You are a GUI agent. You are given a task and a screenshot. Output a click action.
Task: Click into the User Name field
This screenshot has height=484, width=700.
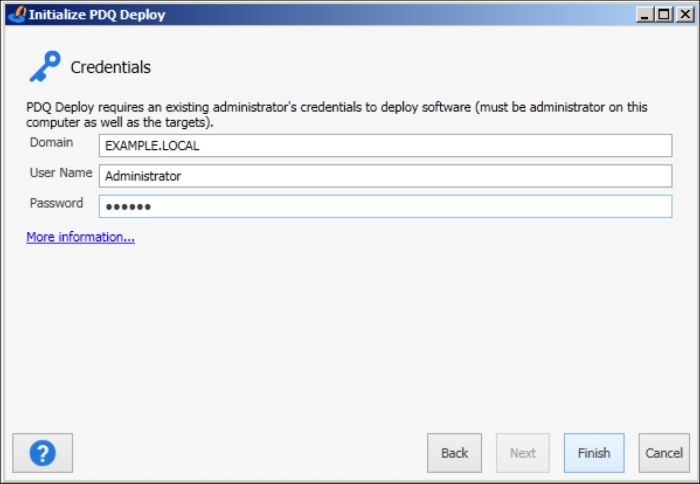[x=385, y=176]
